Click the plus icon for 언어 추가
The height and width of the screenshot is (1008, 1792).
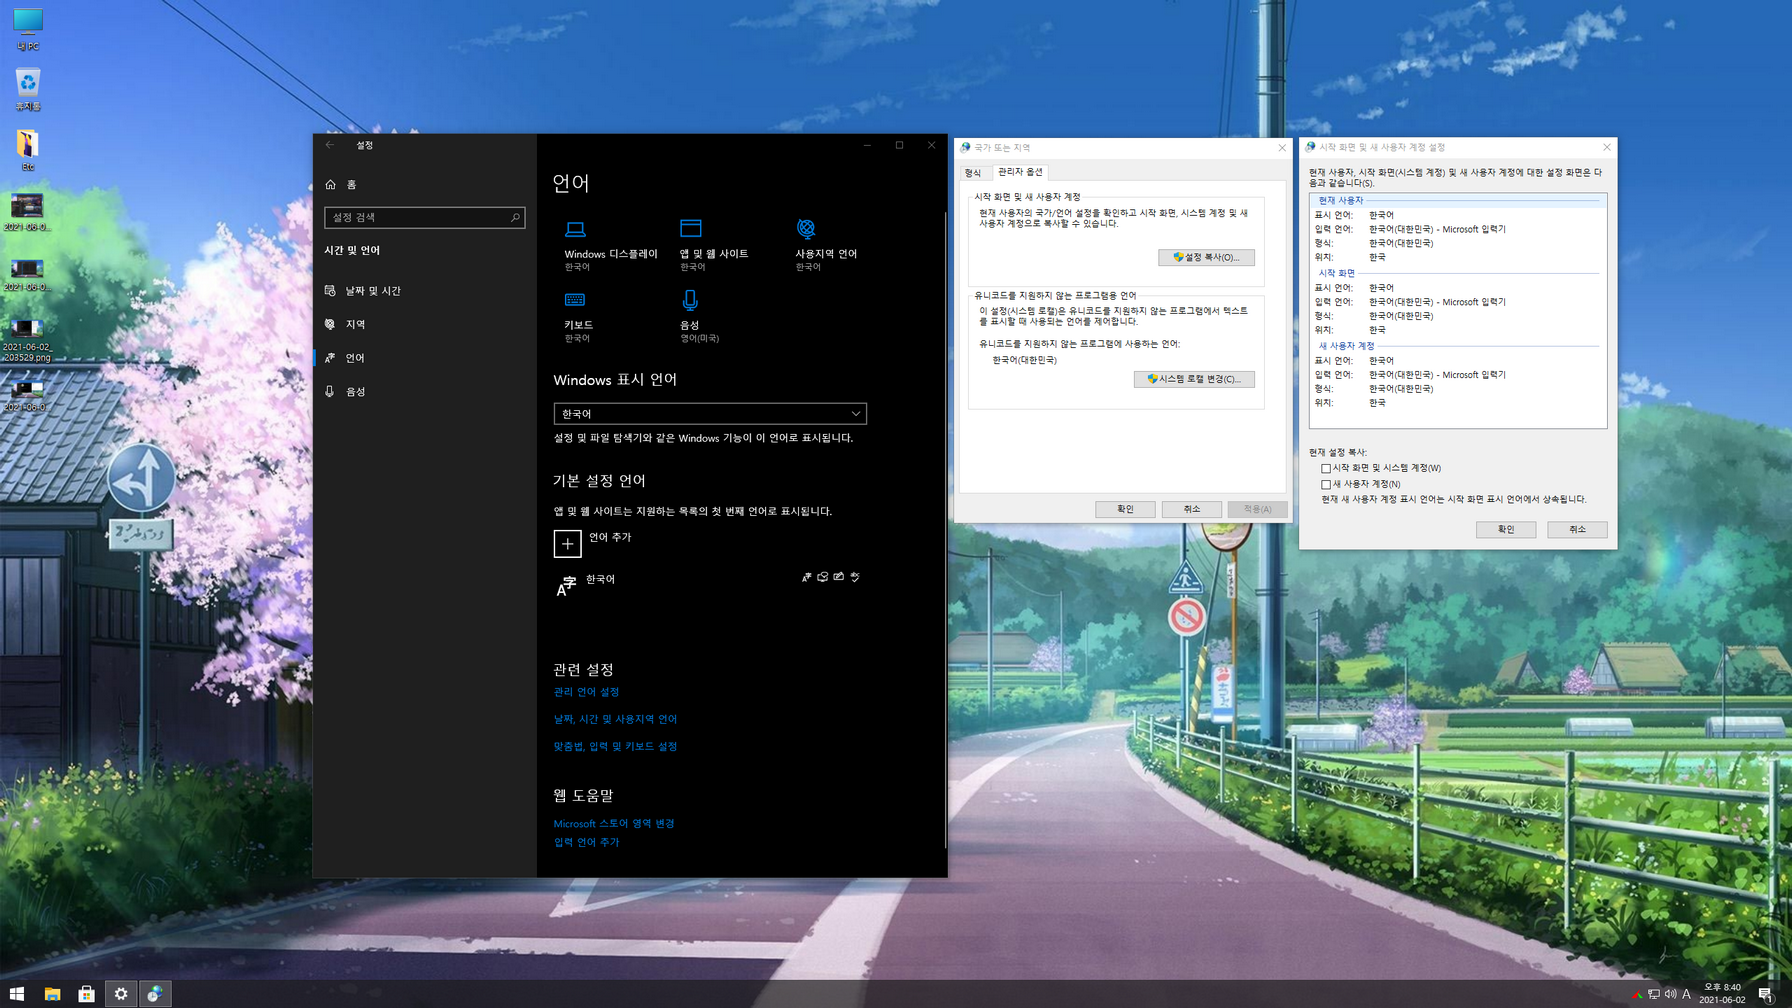click(567, 543)
